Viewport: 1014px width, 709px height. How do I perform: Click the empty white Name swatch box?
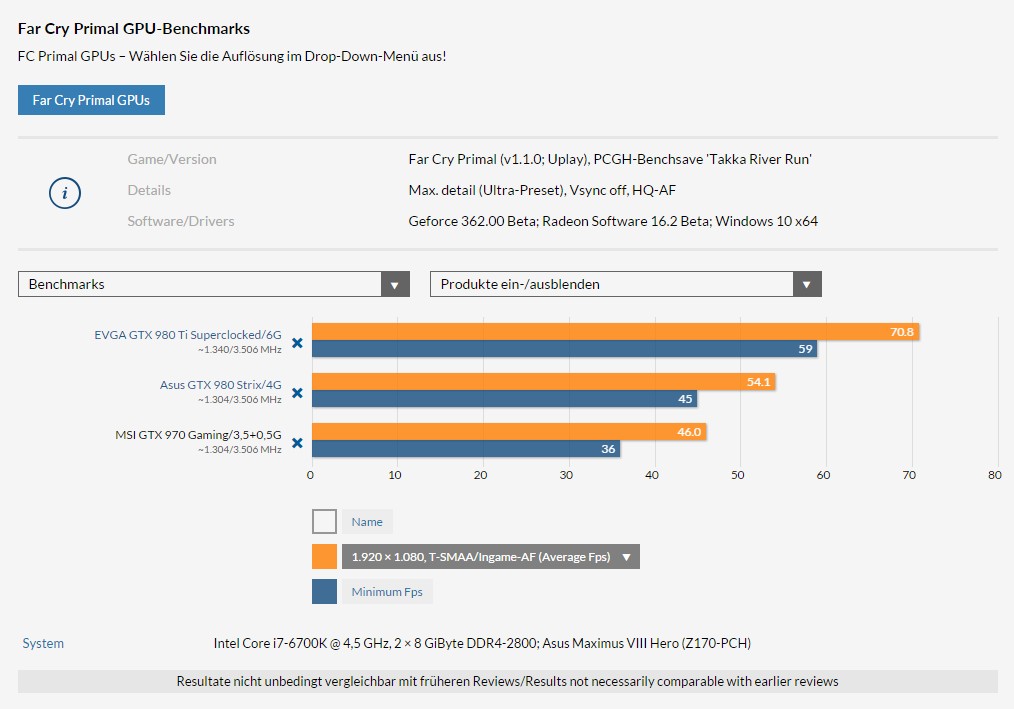[324, 521]
